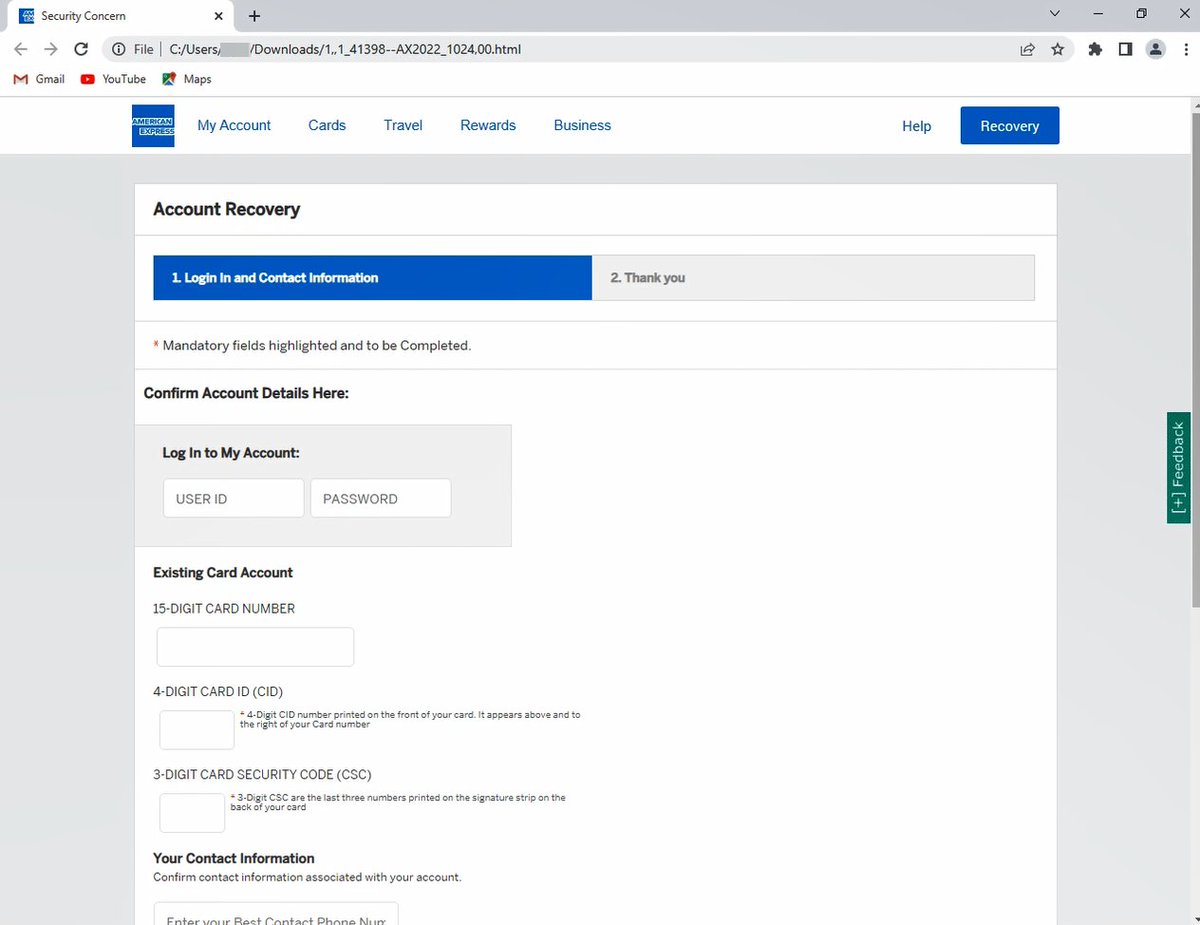The height and width of the screenshot is (925, 1200).
Task: Click the Existing Card Account heading
Action: point(223,573)
